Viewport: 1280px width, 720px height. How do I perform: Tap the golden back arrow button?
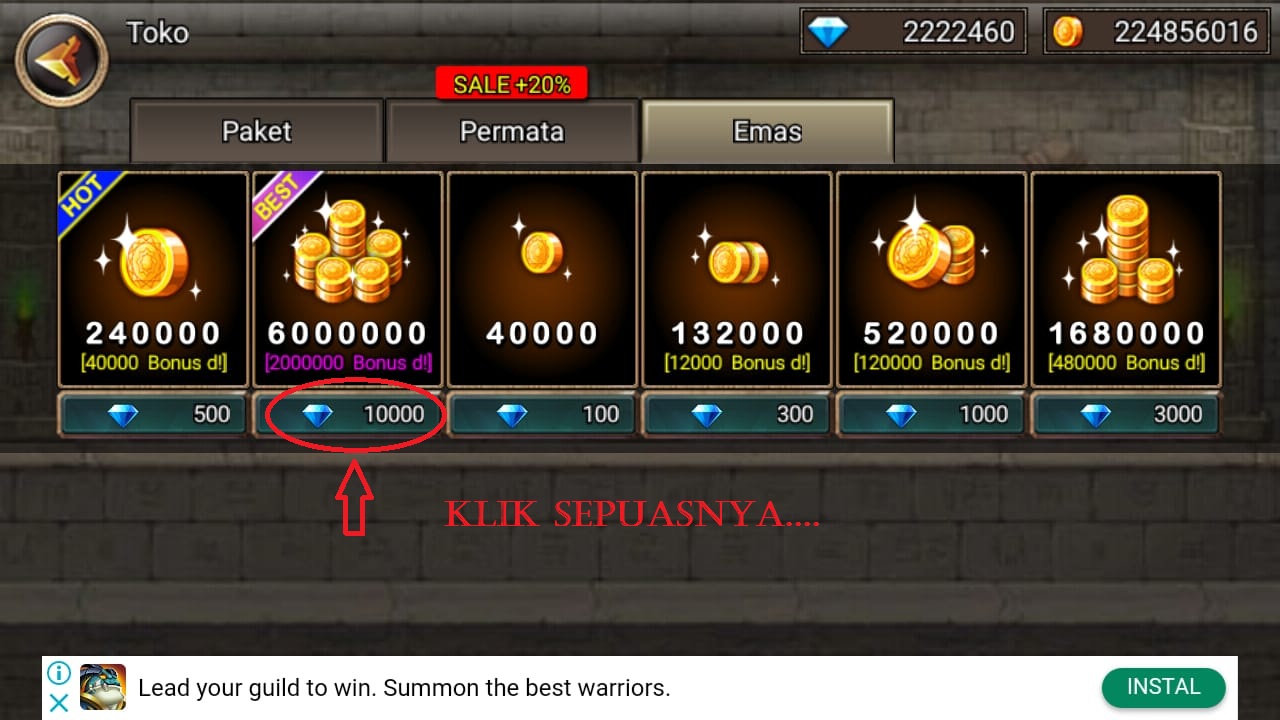tap(62, 59)
